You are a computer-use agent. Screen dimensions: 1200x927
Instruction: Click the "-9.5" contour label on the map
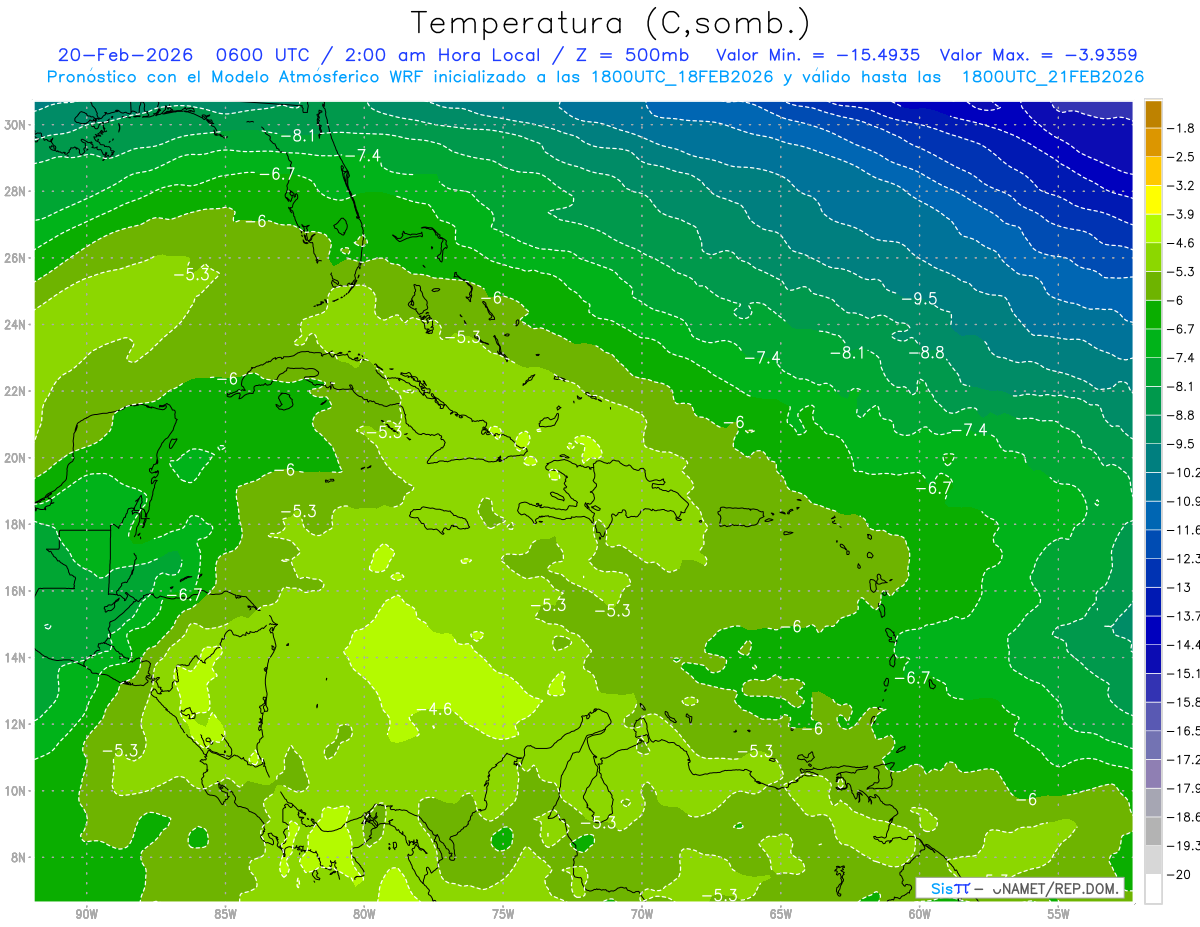click(x=918, y=298)
